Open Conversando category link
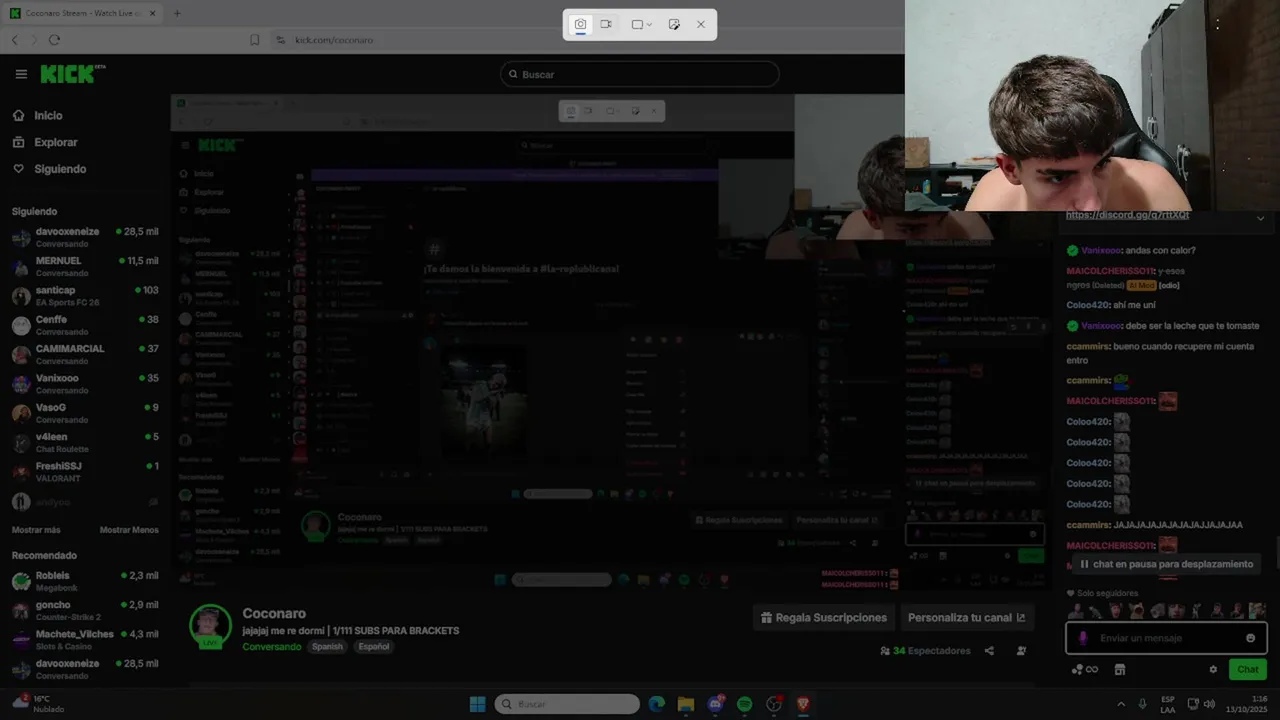Image resolution: width=1280 pixels, height=720 pixels. coord(271,647)
